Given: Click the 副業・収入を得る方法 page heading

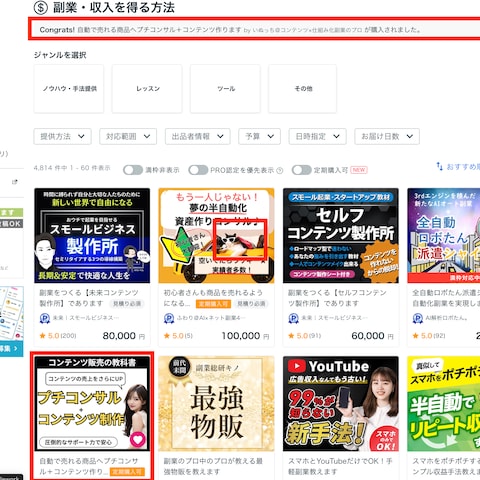Looking at the screenshot, I should pos(114,8).
